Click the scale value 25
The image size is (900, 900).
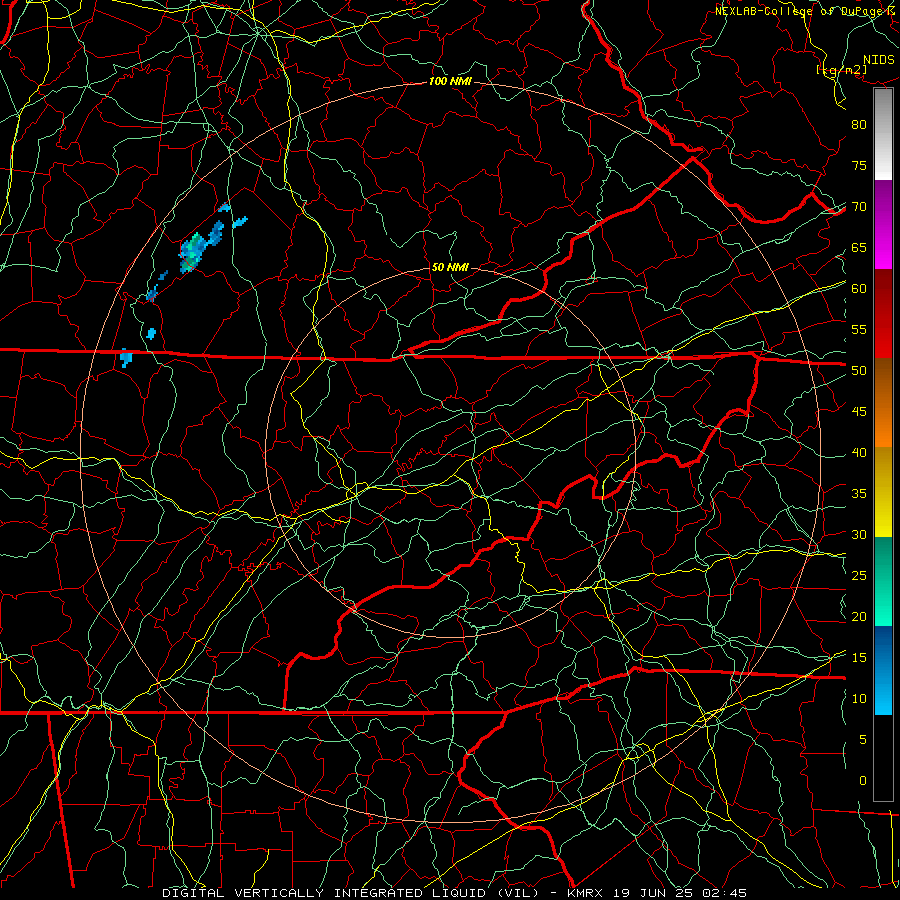pos(859,576)
